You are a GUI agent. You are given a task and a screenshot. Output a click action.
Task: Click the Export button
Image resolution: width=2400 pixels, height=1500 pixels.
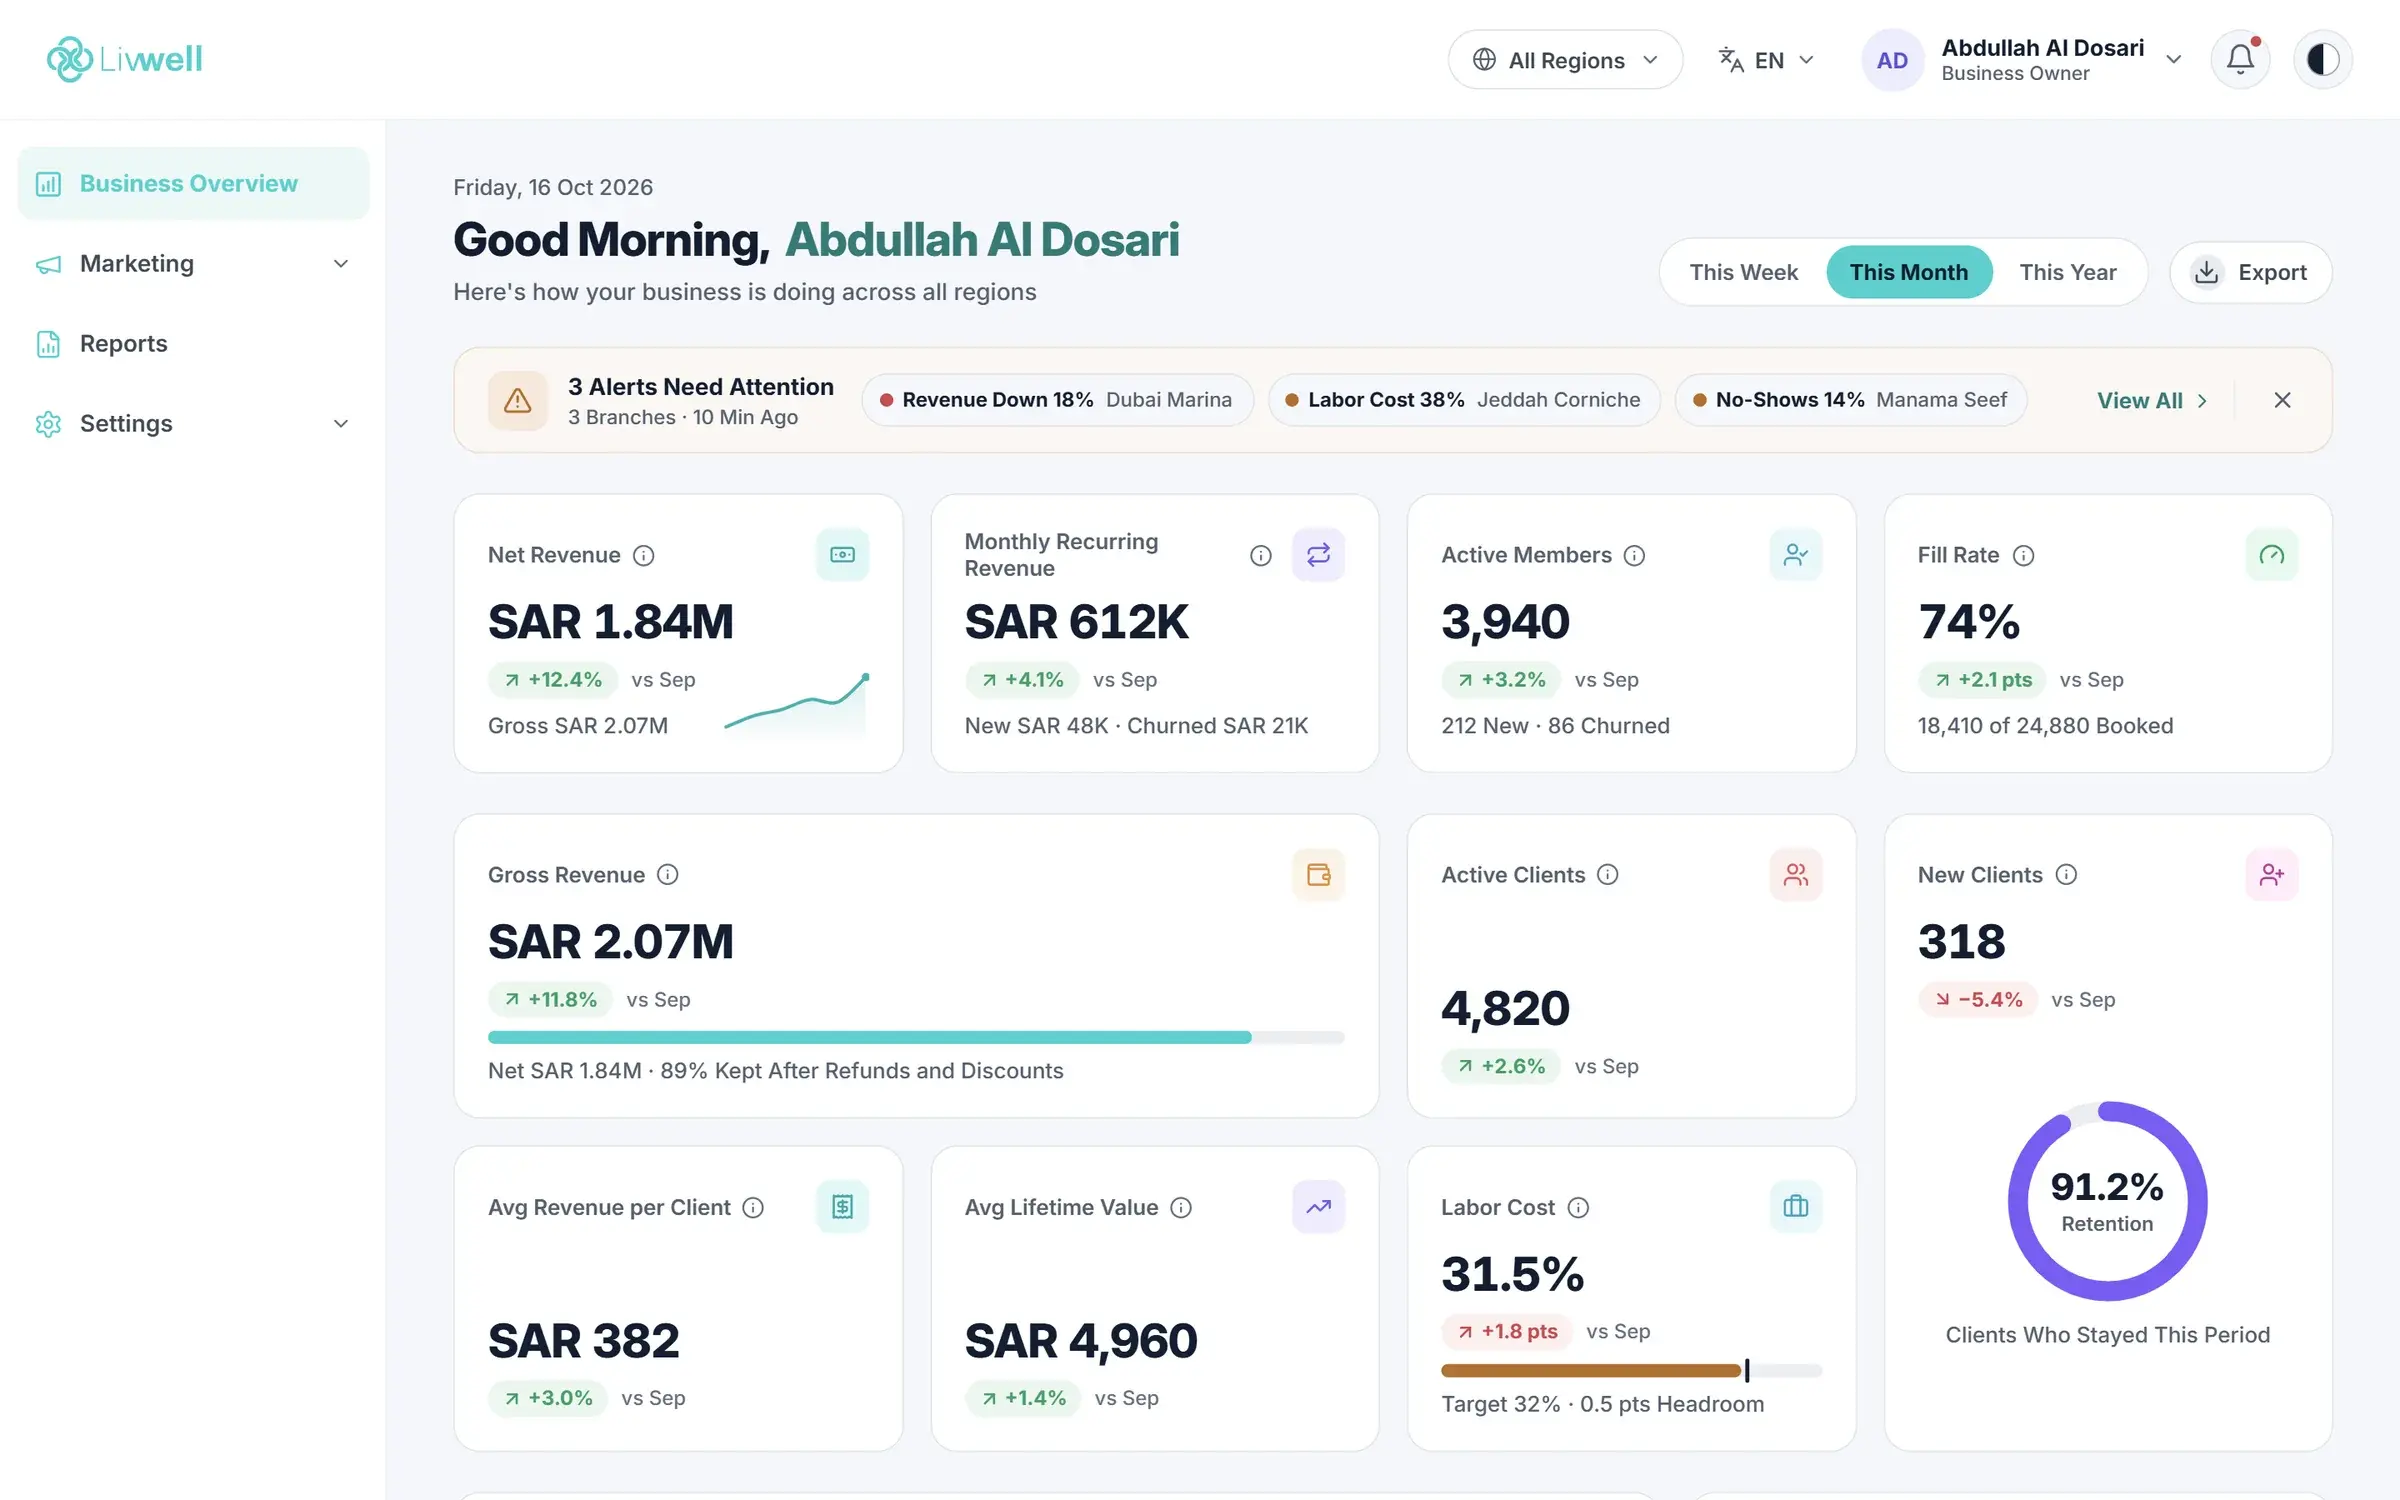tap(2250, 272)
